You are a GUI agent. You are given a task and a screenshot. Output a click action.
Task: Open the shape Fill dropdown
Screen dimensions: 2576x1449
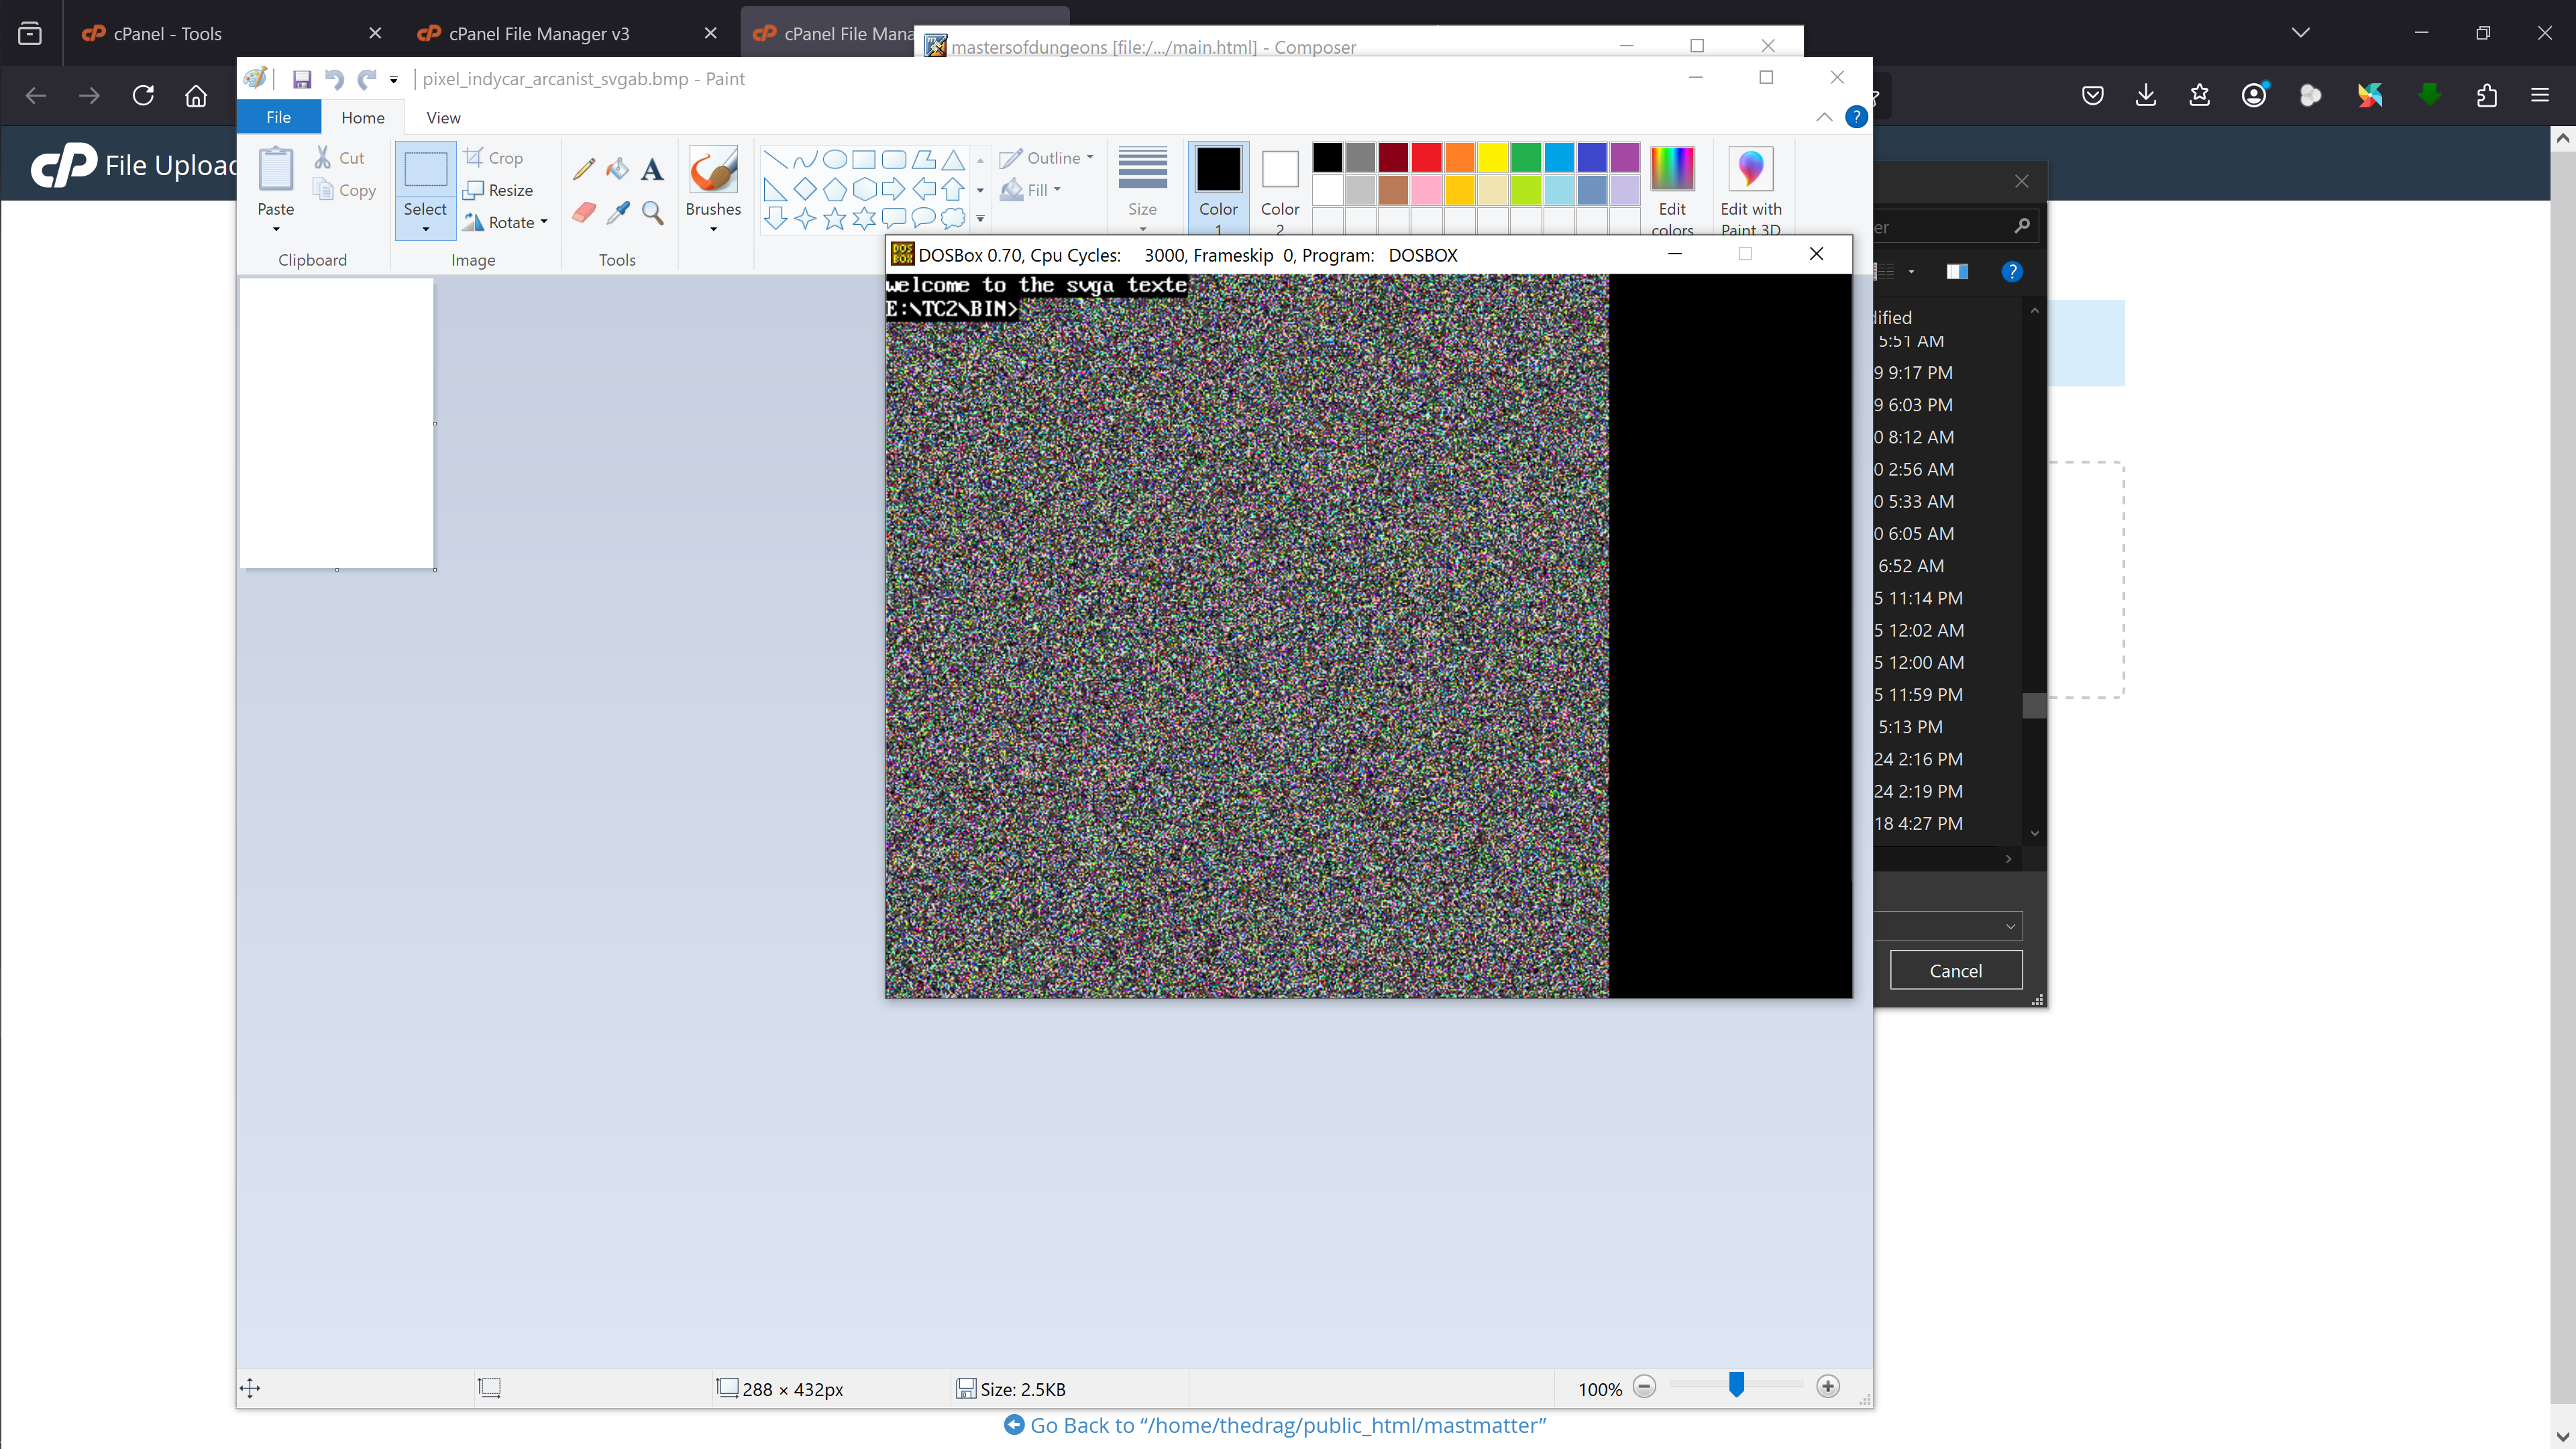click(x=1030, y=190)
